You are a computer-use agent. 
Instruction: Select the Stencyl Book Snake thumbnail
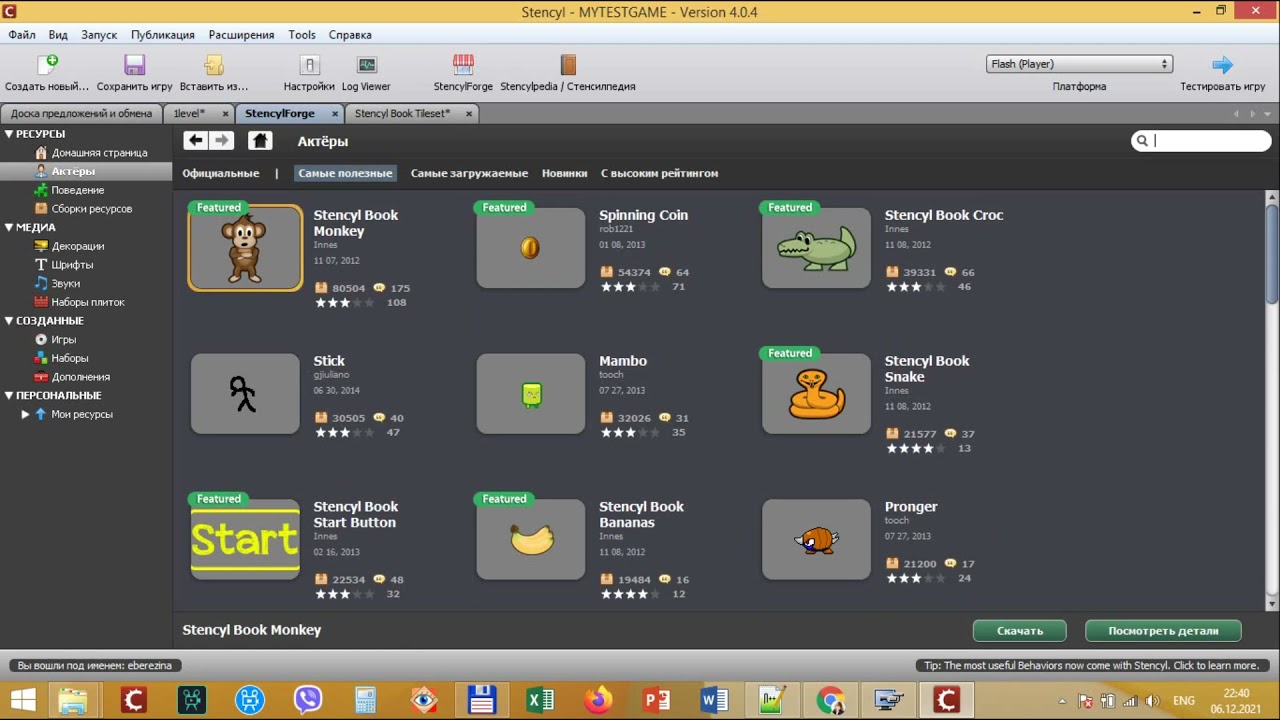(816, 394)
